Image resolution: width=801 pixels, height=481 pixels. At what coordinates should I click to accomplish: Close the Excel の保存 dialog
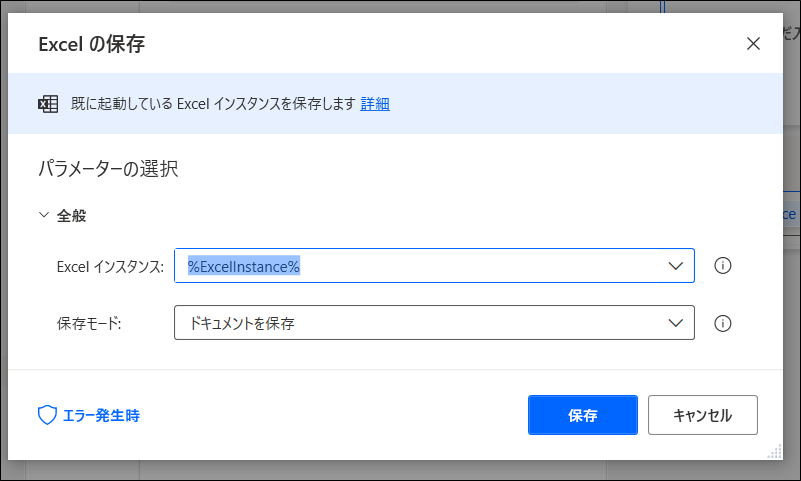(753, 44)
